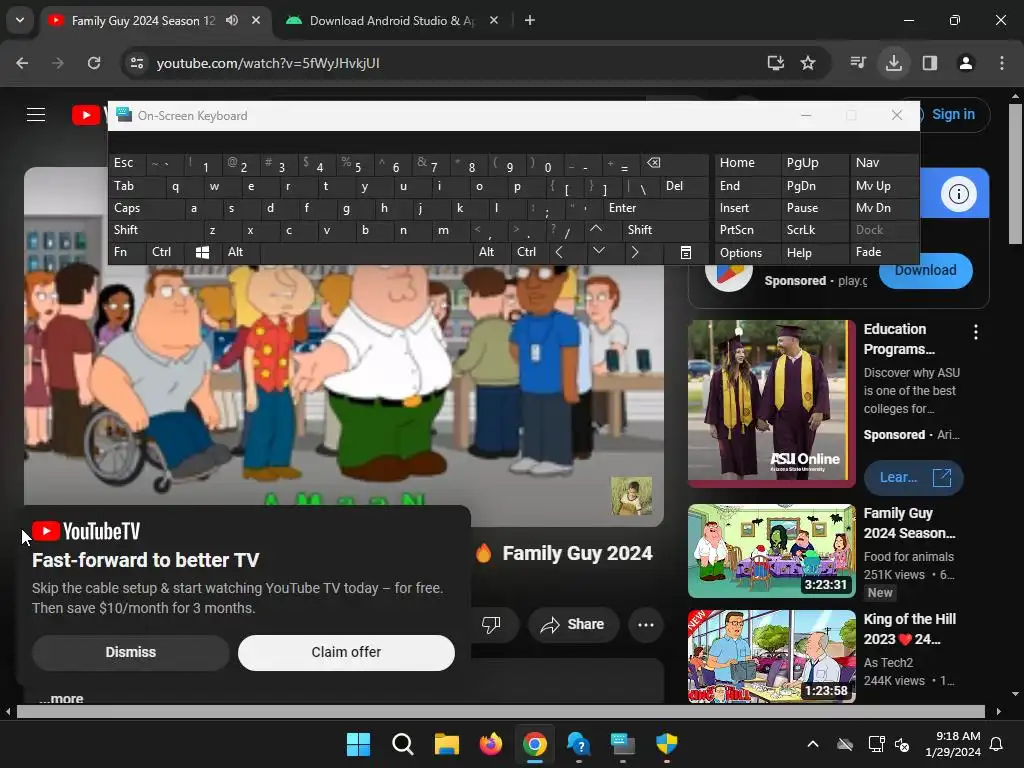The height and width of the screenshot is (768, 1024).
Task: Expand description with ...more
Action: (x=61, y=698)
